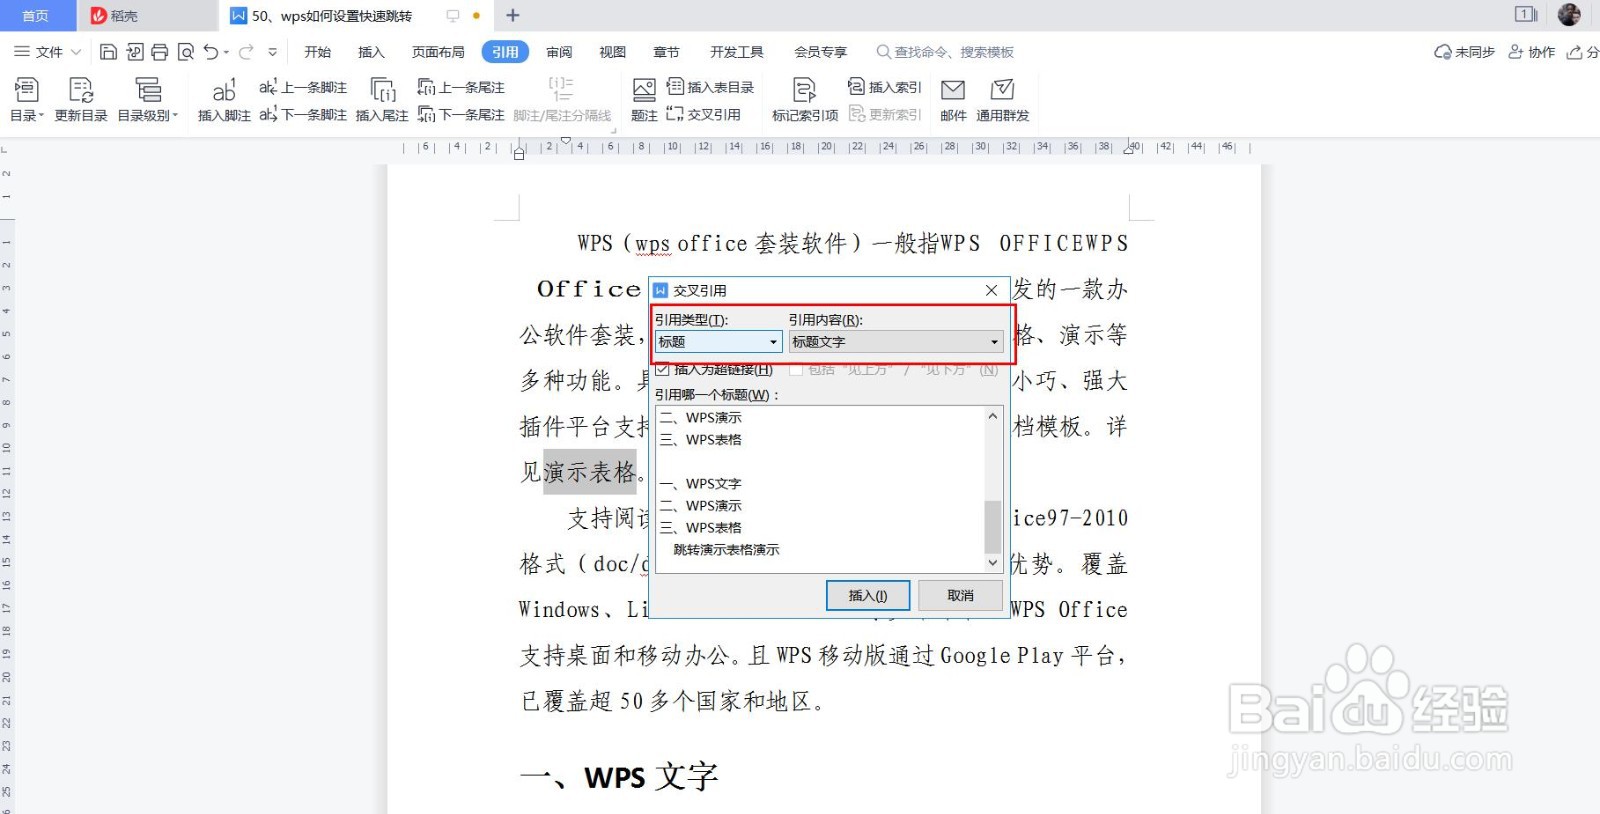
Task: Click 插入脚注 insert footnote icon
Action: (224, 100)
